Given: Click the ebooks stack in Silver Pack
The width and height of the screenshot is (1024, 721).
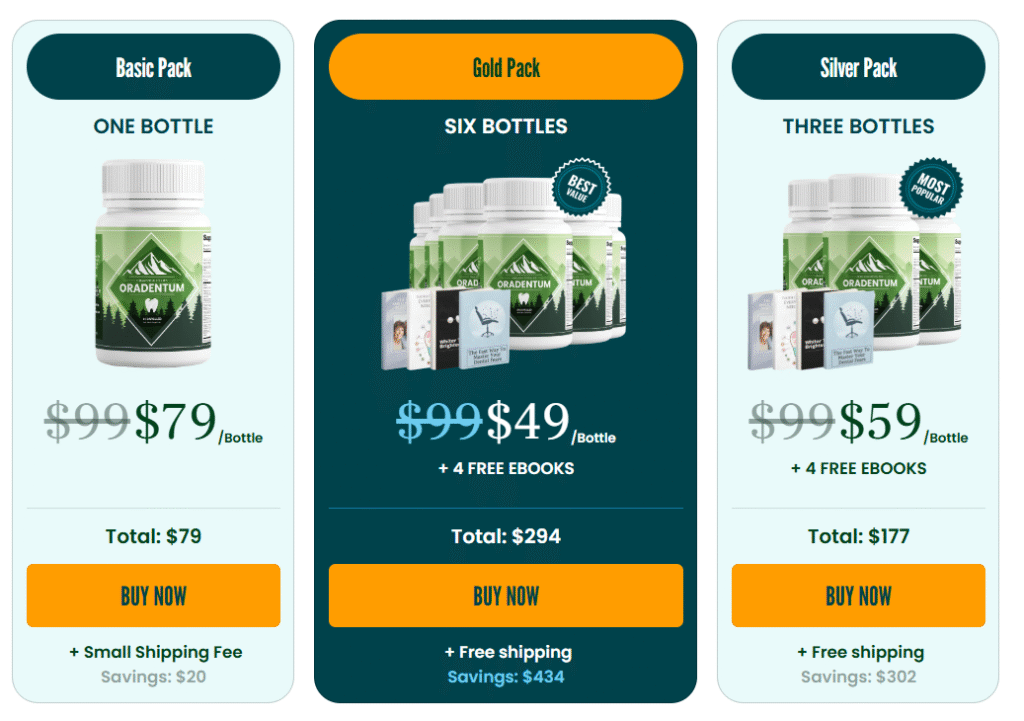Looking at the screenshot, I should point(811,328).
